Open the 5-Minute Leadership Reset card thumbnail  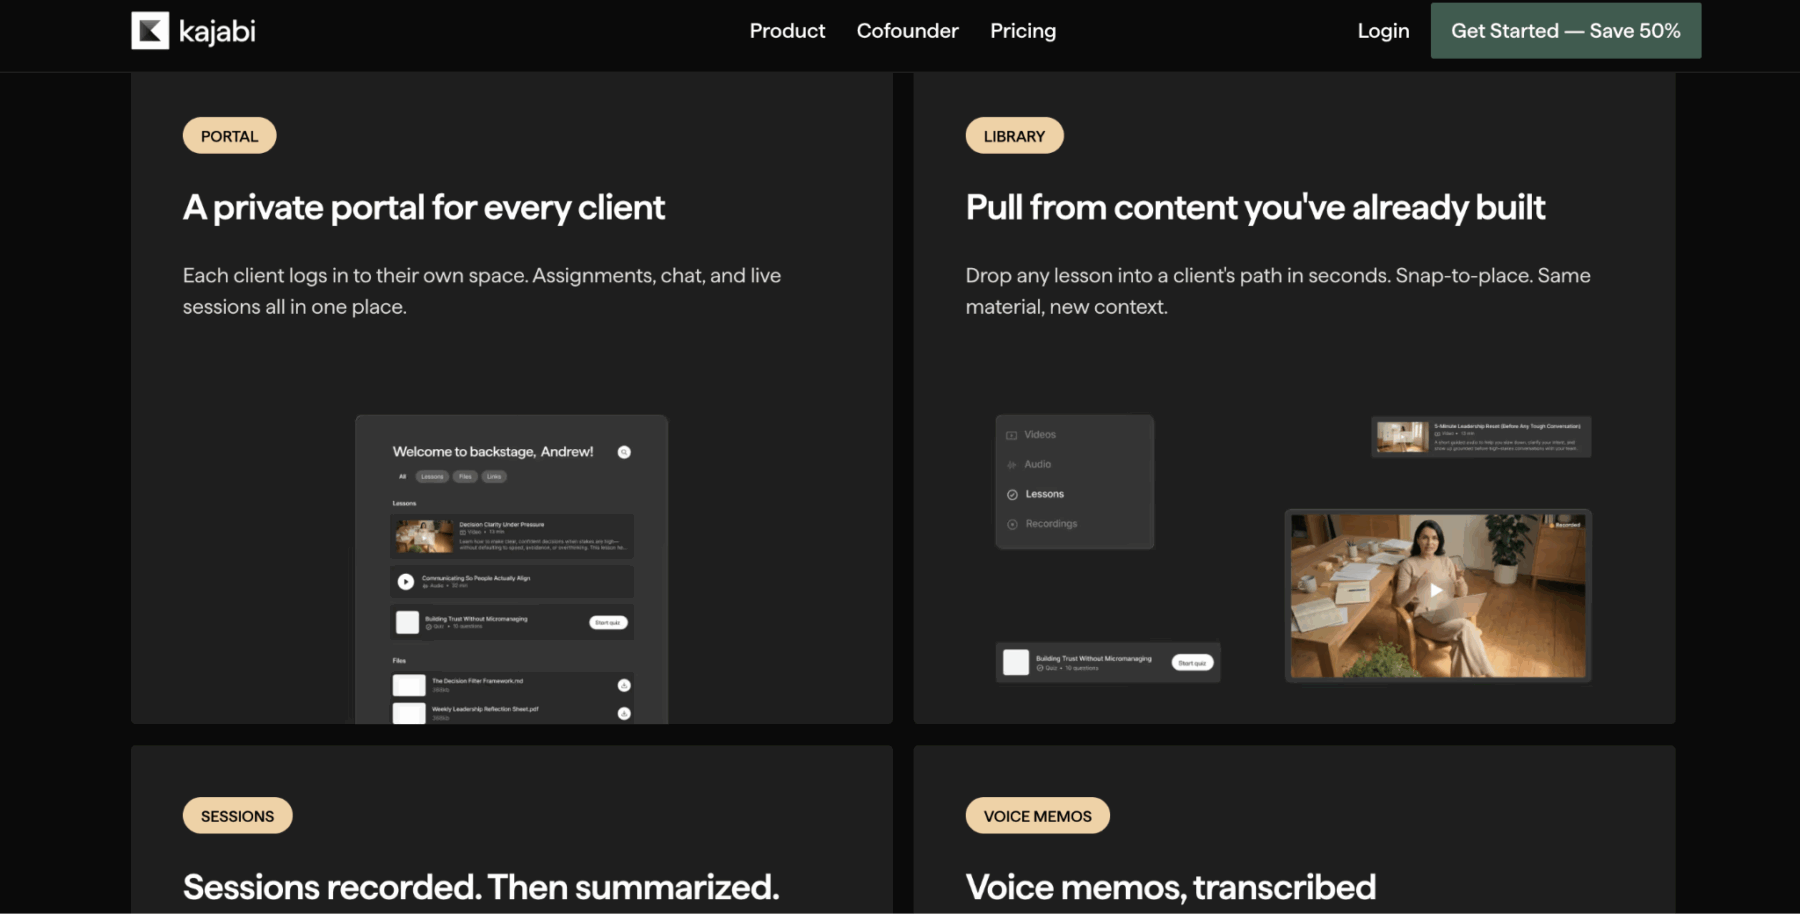tap(1402, 437)
